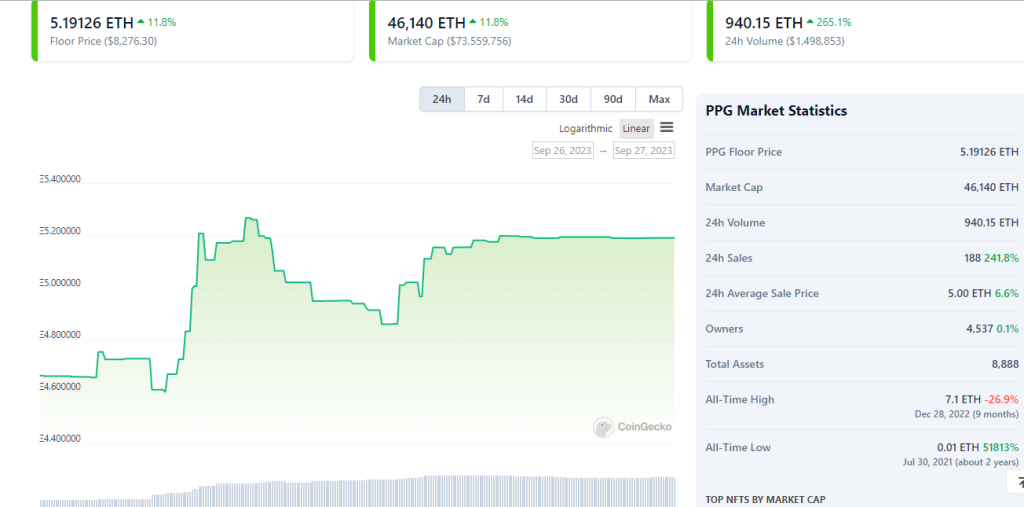Switch the chart to 7d range
Screen dimensions: 1024x507
click(483, 99)
